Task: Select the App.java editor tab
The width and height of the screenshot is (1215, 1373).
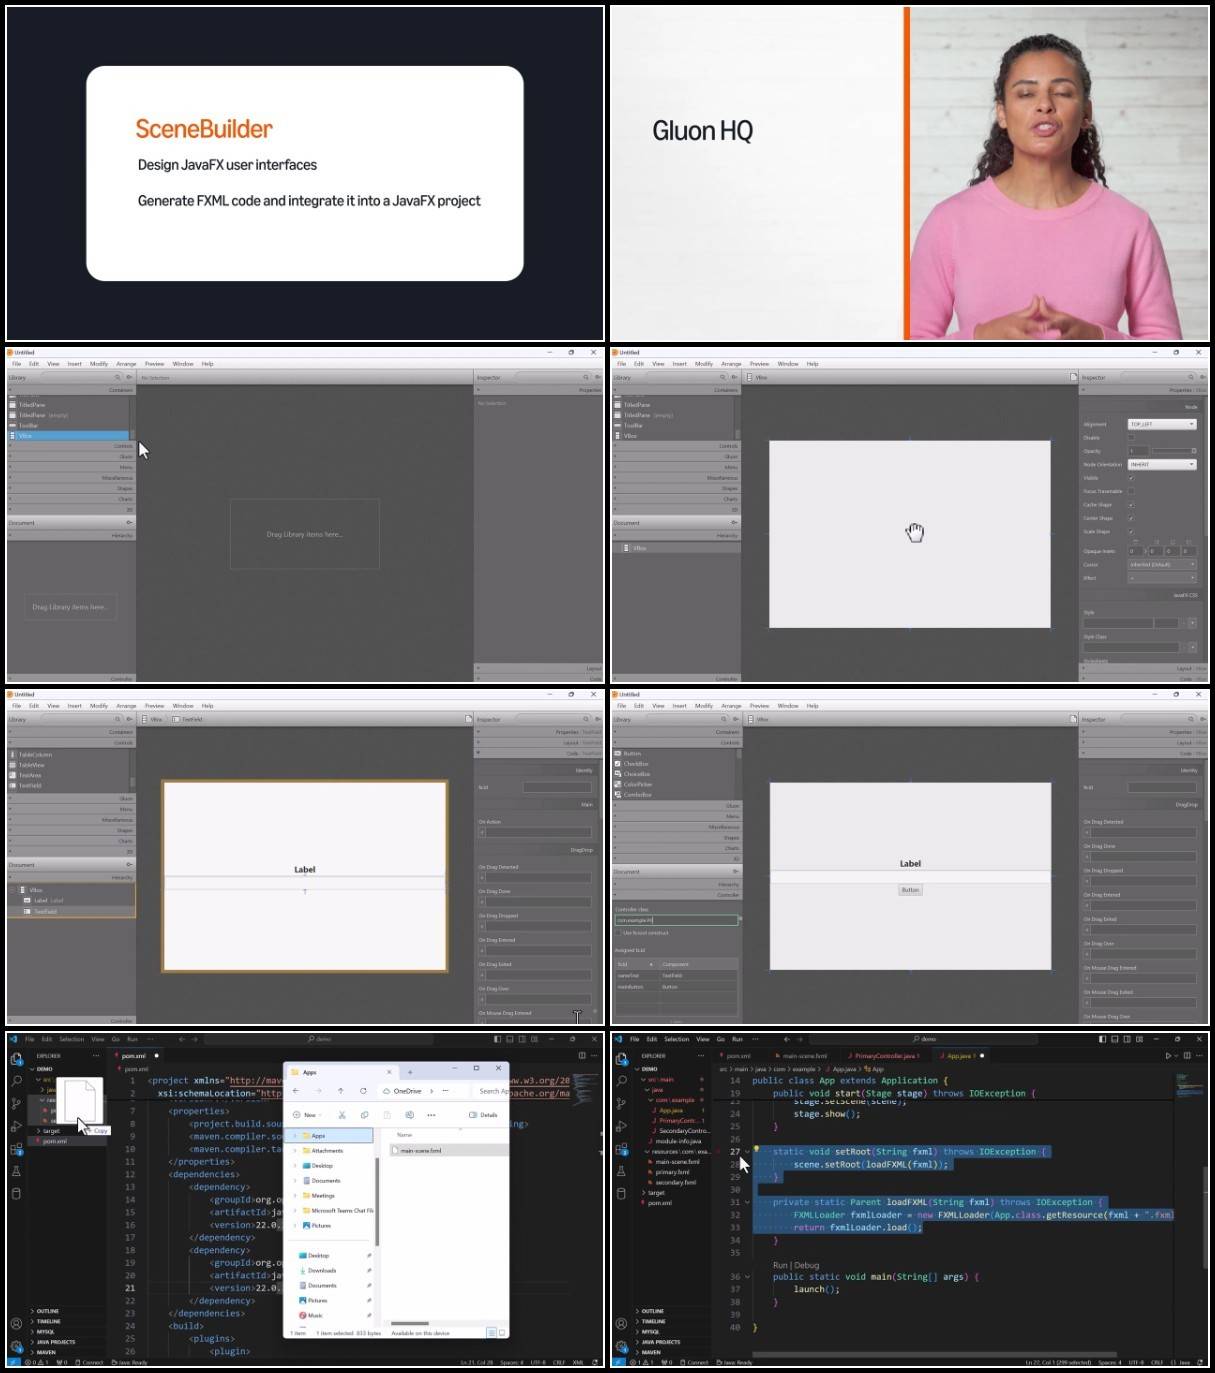Action: click(x=959, y=1055)
